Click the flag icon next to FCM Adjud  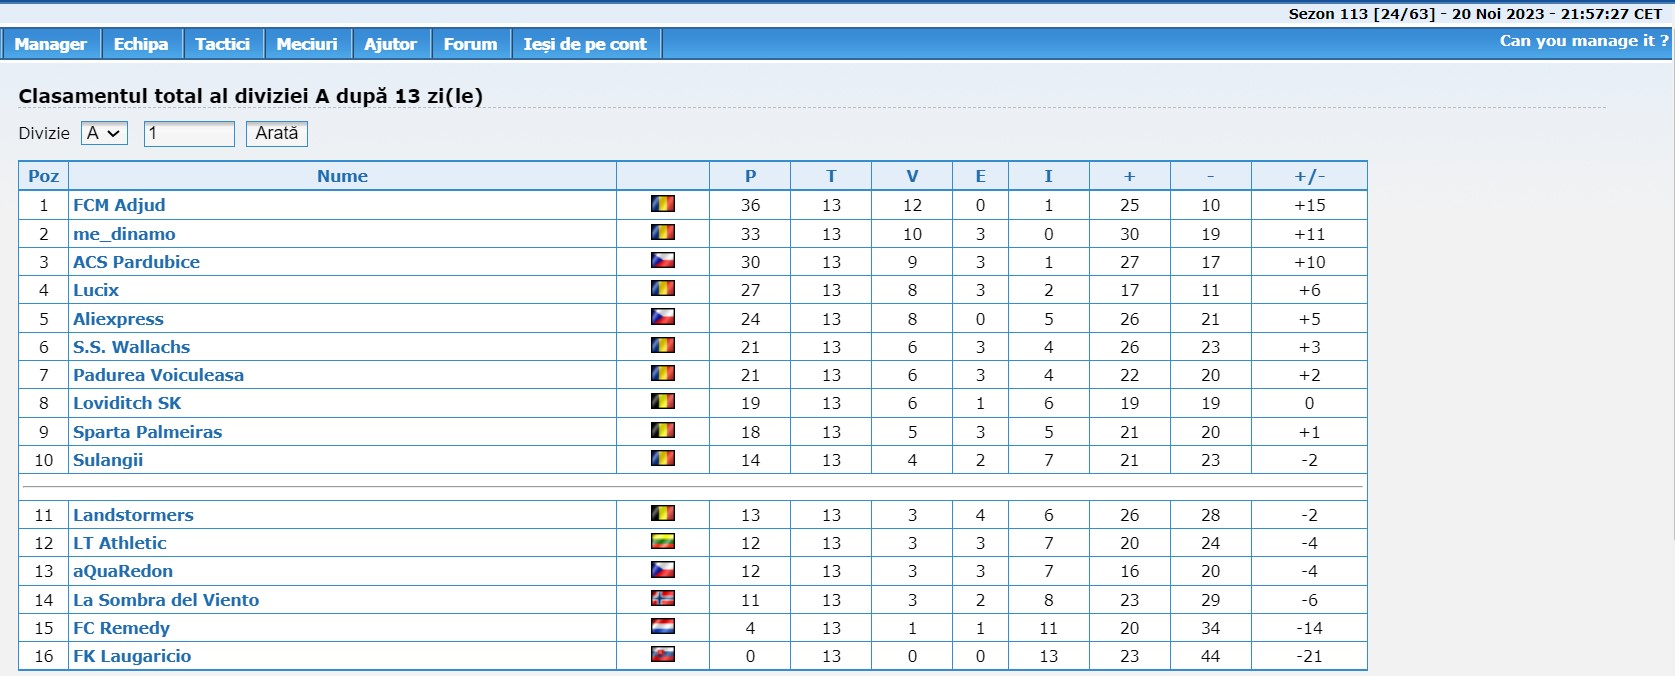[663, 204]
